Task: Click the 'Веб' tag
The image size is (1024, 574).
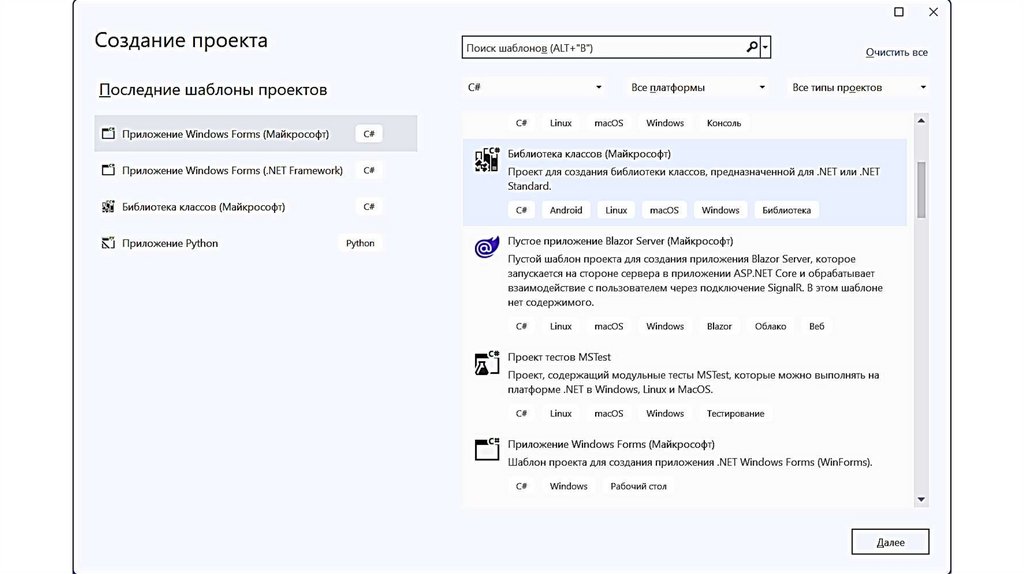Action: (x=816, y=327)
